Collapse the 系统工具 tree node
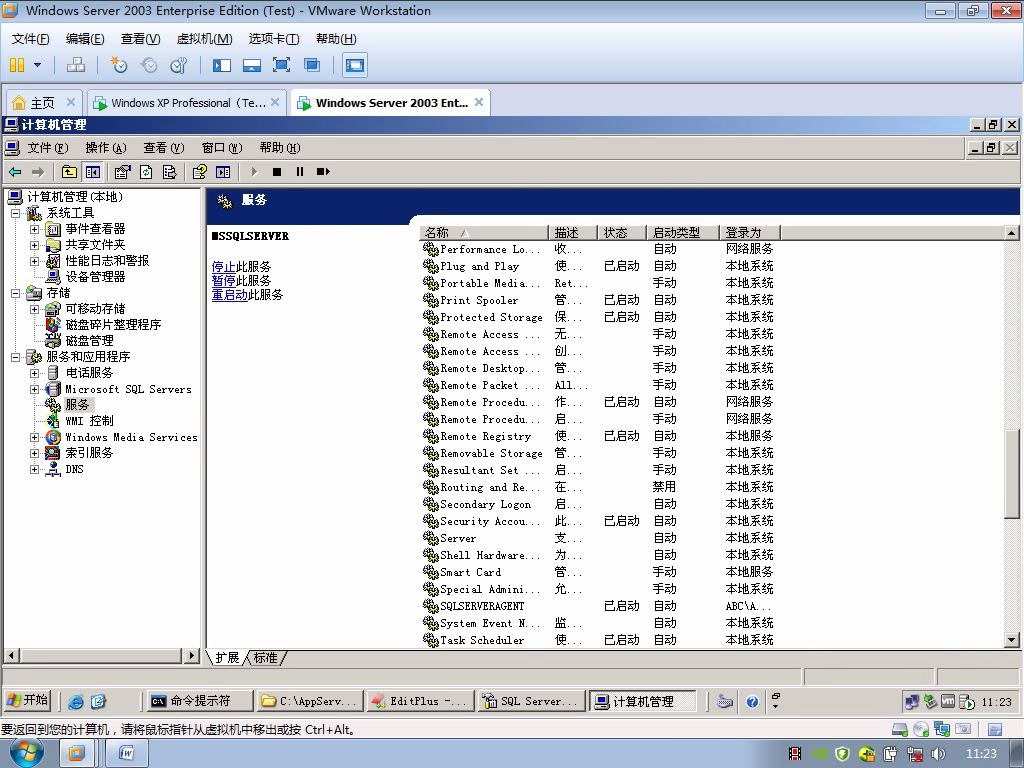1024x768 pixels. point(16,213)
